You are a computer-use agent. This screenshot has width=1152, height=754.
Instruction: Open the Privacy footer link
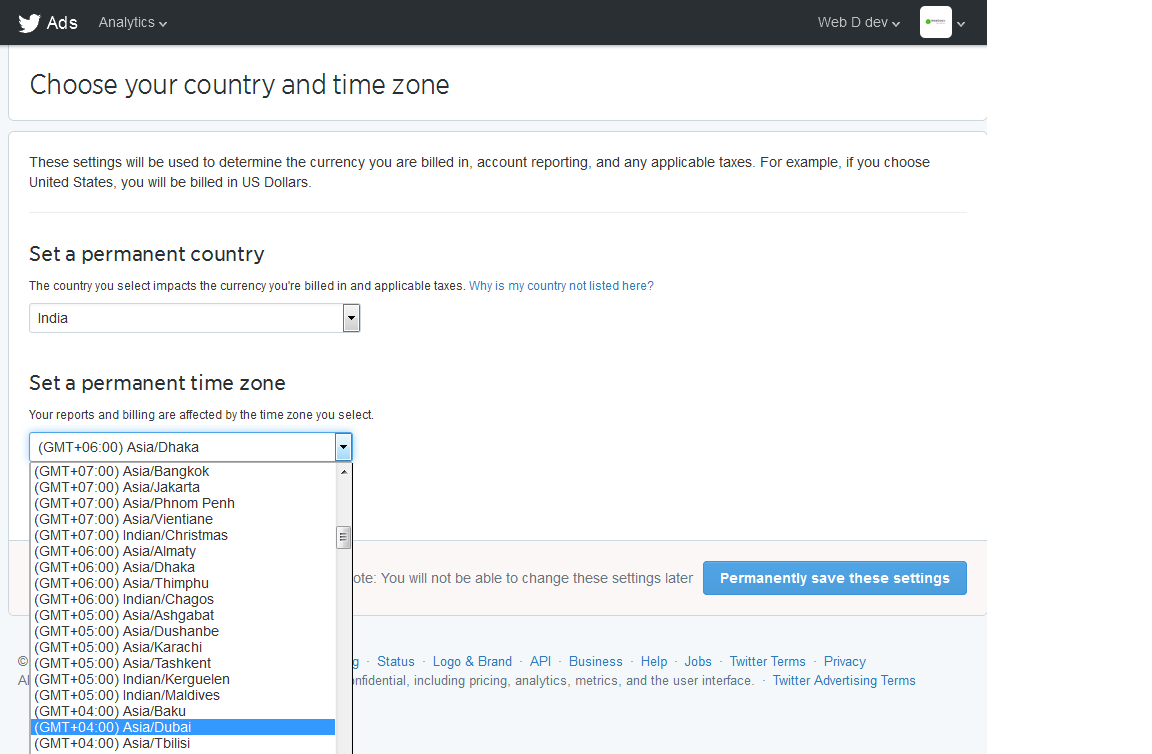(845, 661)
